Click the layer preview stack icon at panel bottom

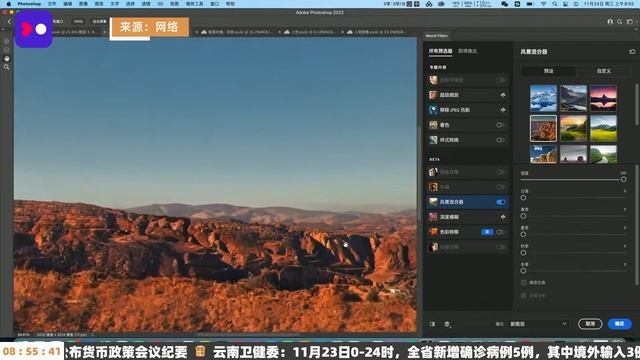(447, 324)
